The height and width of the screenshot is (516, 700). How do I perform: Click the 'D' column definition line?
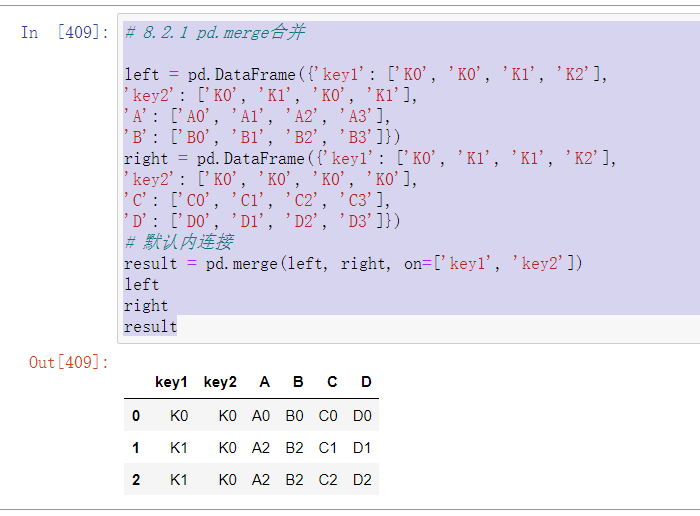point(262,221)
